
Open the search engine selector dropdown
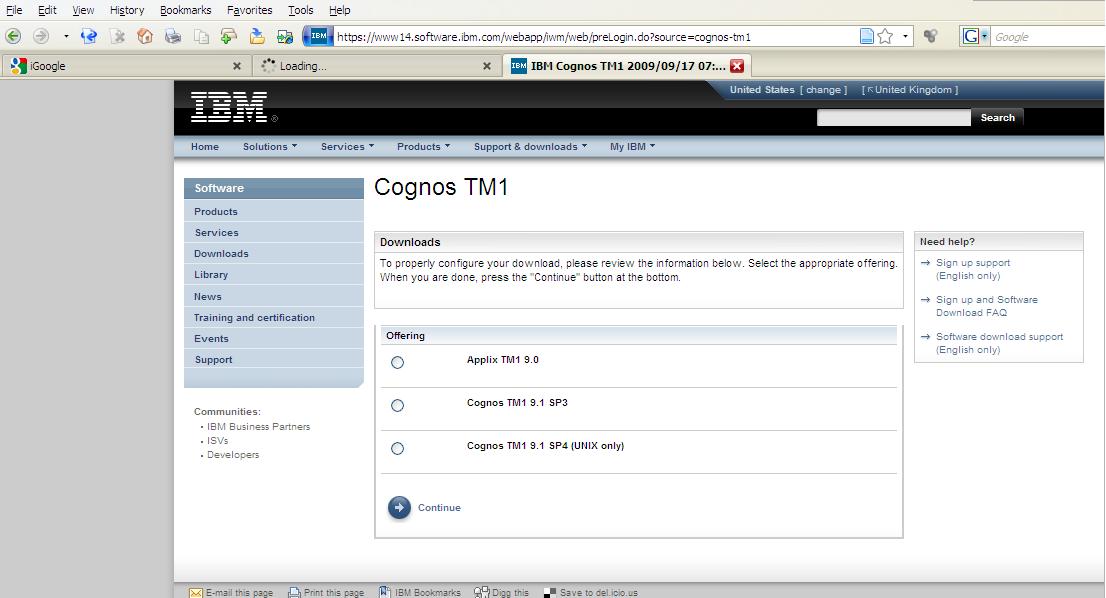tap(976, 36)
